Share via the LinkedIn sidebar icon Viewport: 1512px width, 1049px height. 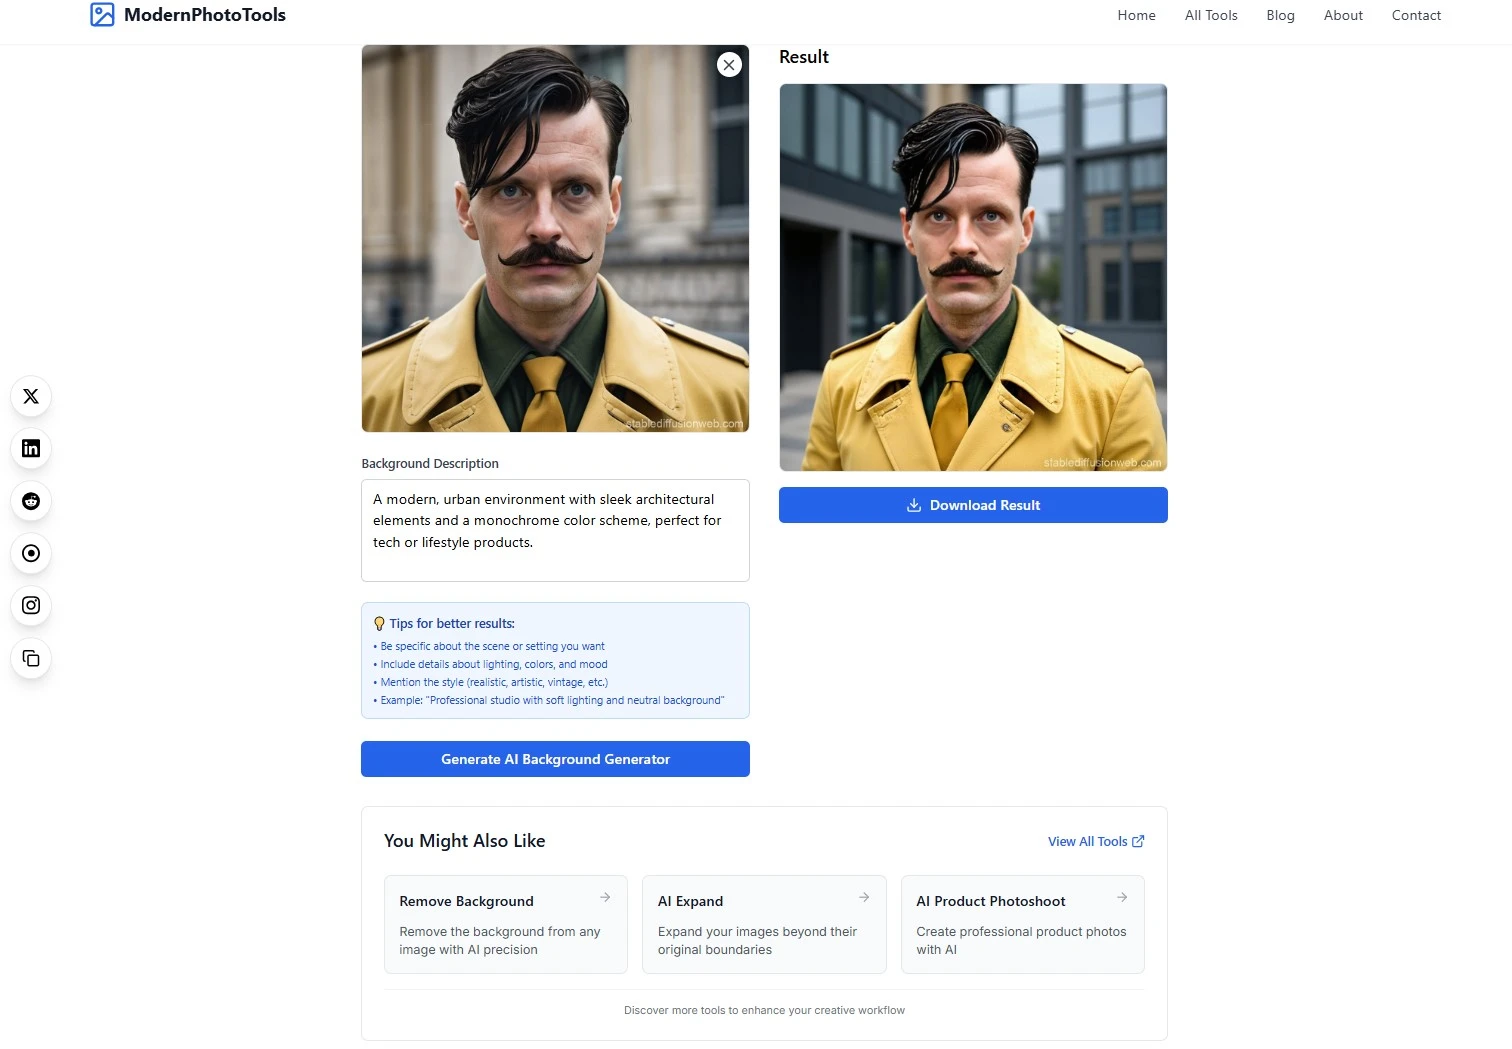[31, 449]
